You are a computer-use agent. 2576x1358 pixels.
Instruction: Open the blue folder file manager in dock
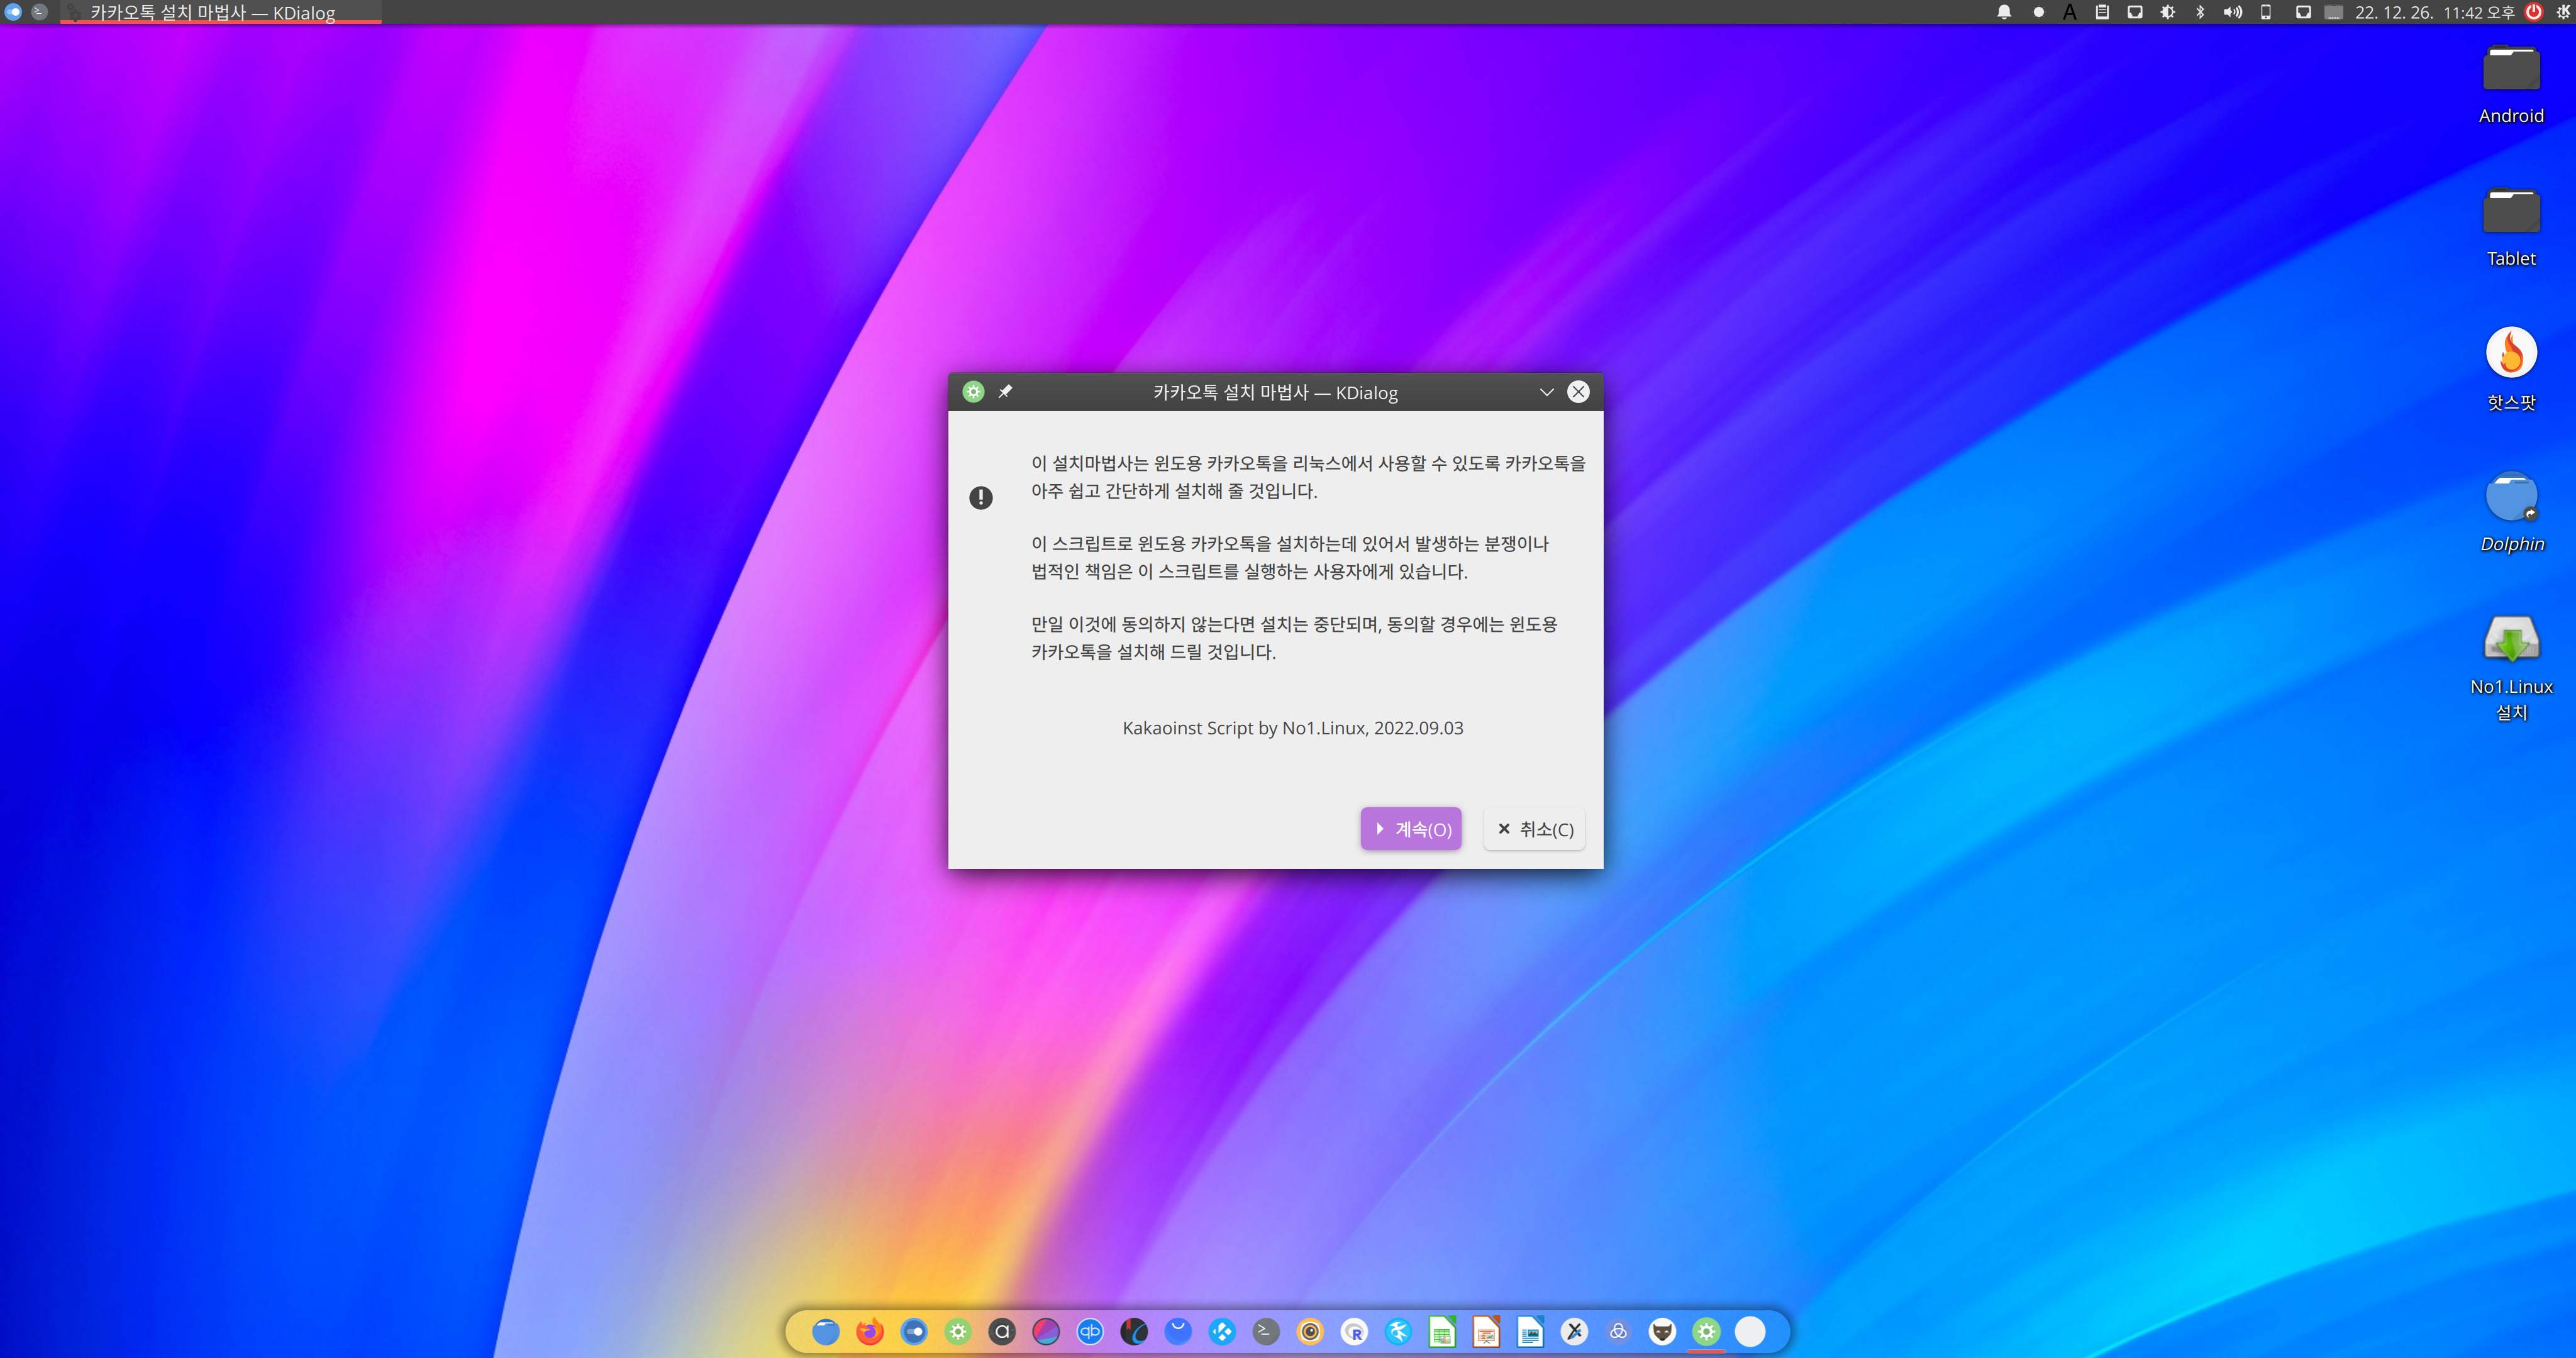[x=826, y=1331]
